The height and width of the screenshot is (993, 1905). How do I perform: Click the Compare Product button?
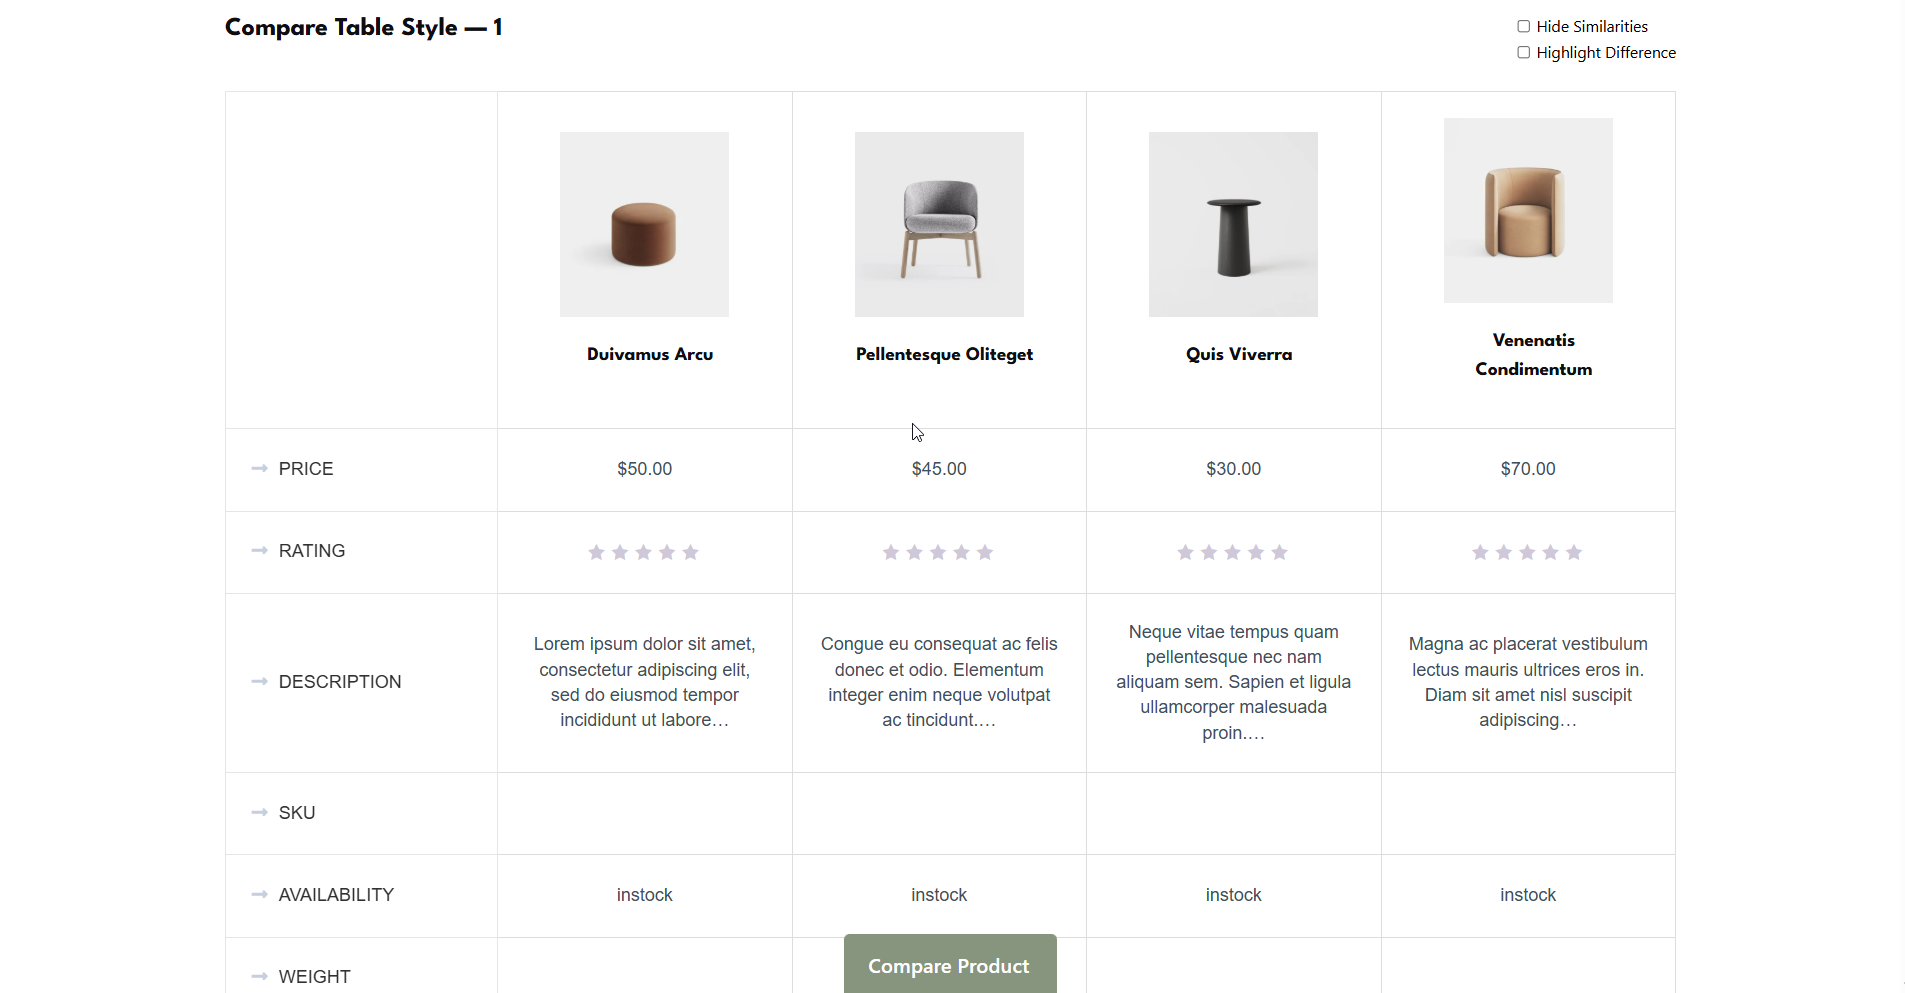948,965
